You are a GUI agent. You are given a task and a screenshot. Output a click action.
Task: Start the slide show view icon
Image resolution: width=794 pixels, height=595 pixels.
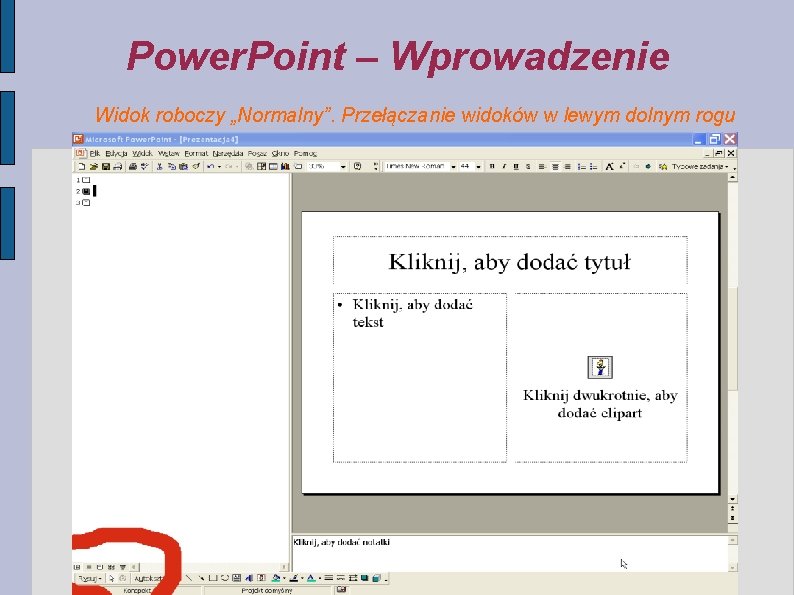[123, 567]
